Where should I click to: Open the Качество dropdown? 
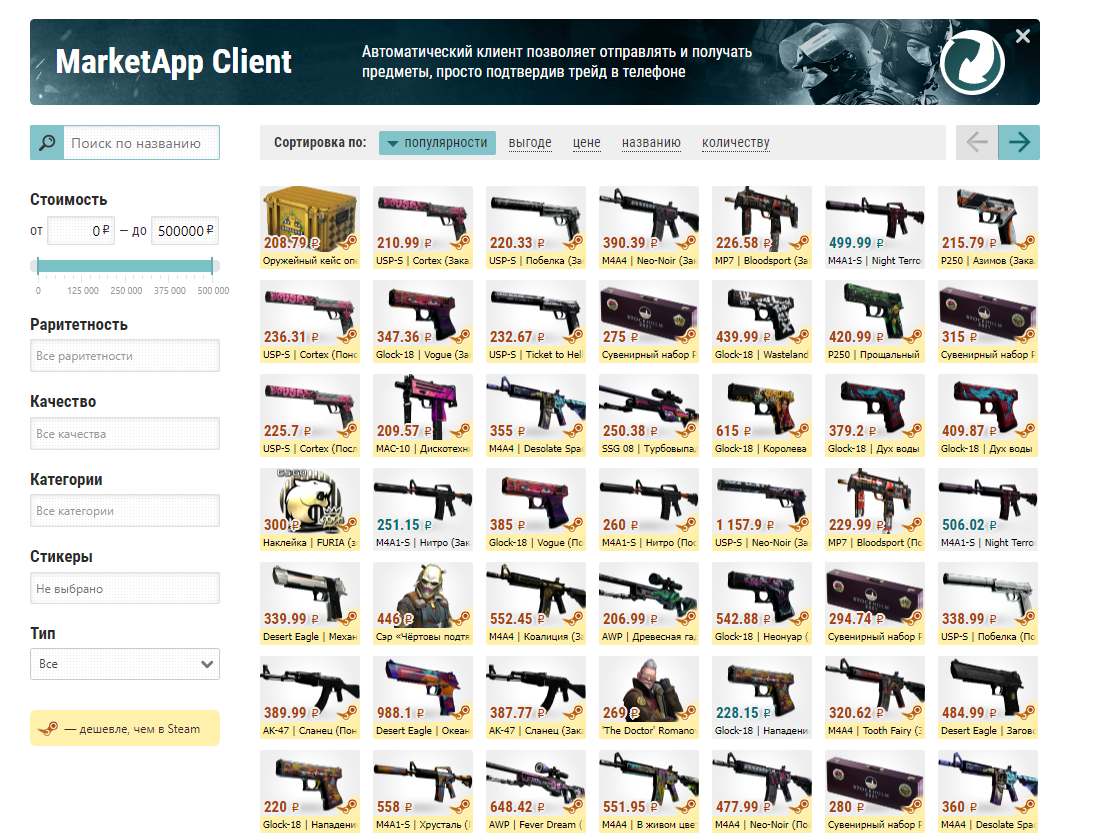[125, 433]
